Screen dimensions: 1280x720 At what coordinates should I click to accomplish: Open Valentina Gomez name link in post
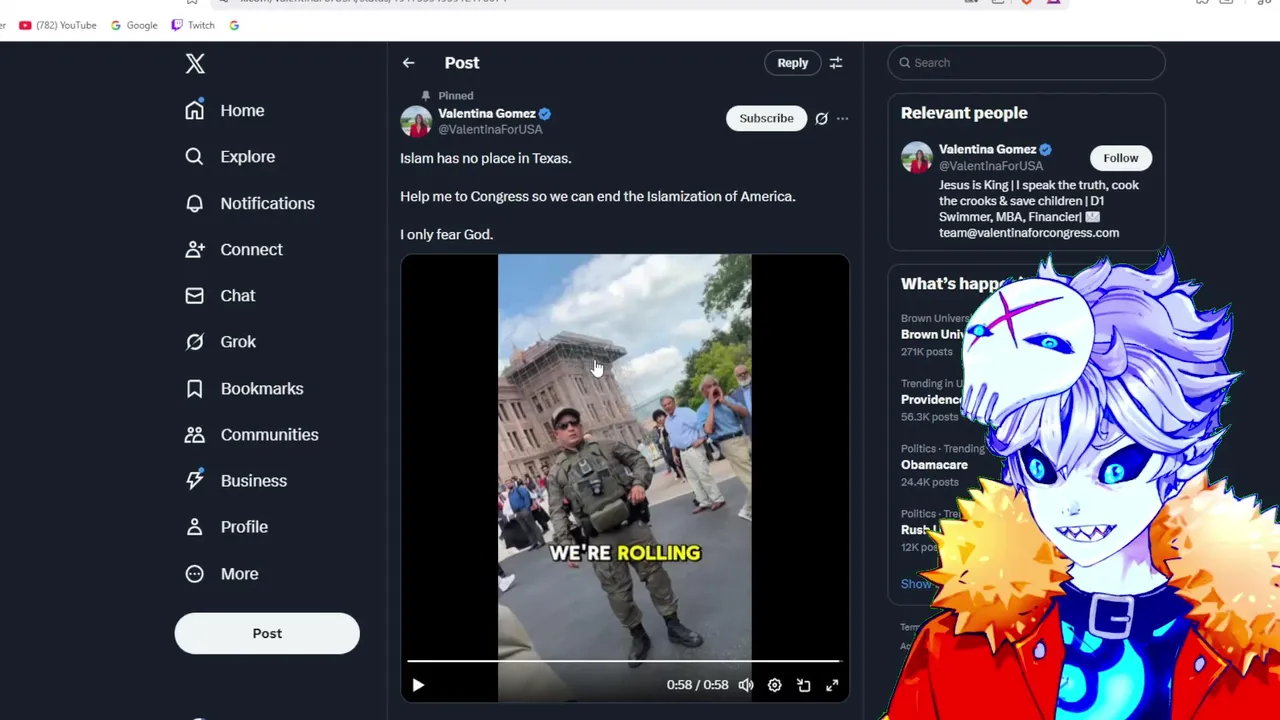pyautogui.click(x=487, y=114)
